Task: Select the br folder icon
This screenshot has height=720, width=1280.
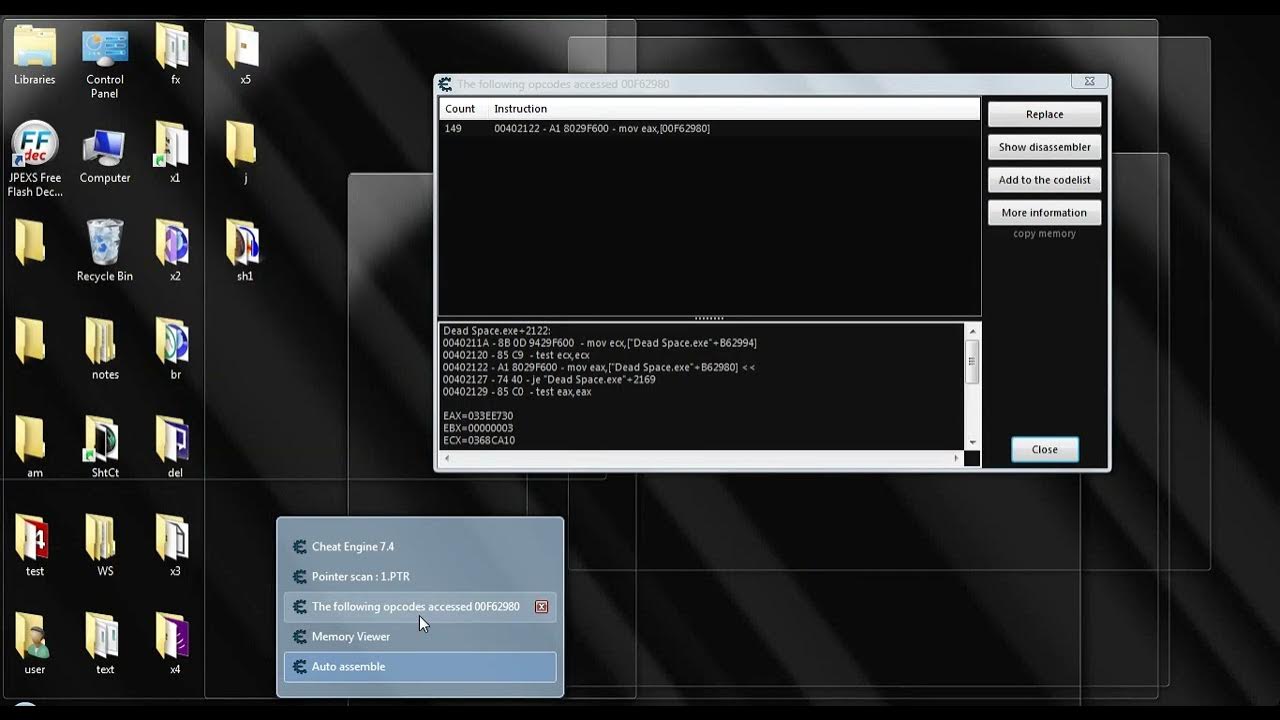Action: click(175, 350)
